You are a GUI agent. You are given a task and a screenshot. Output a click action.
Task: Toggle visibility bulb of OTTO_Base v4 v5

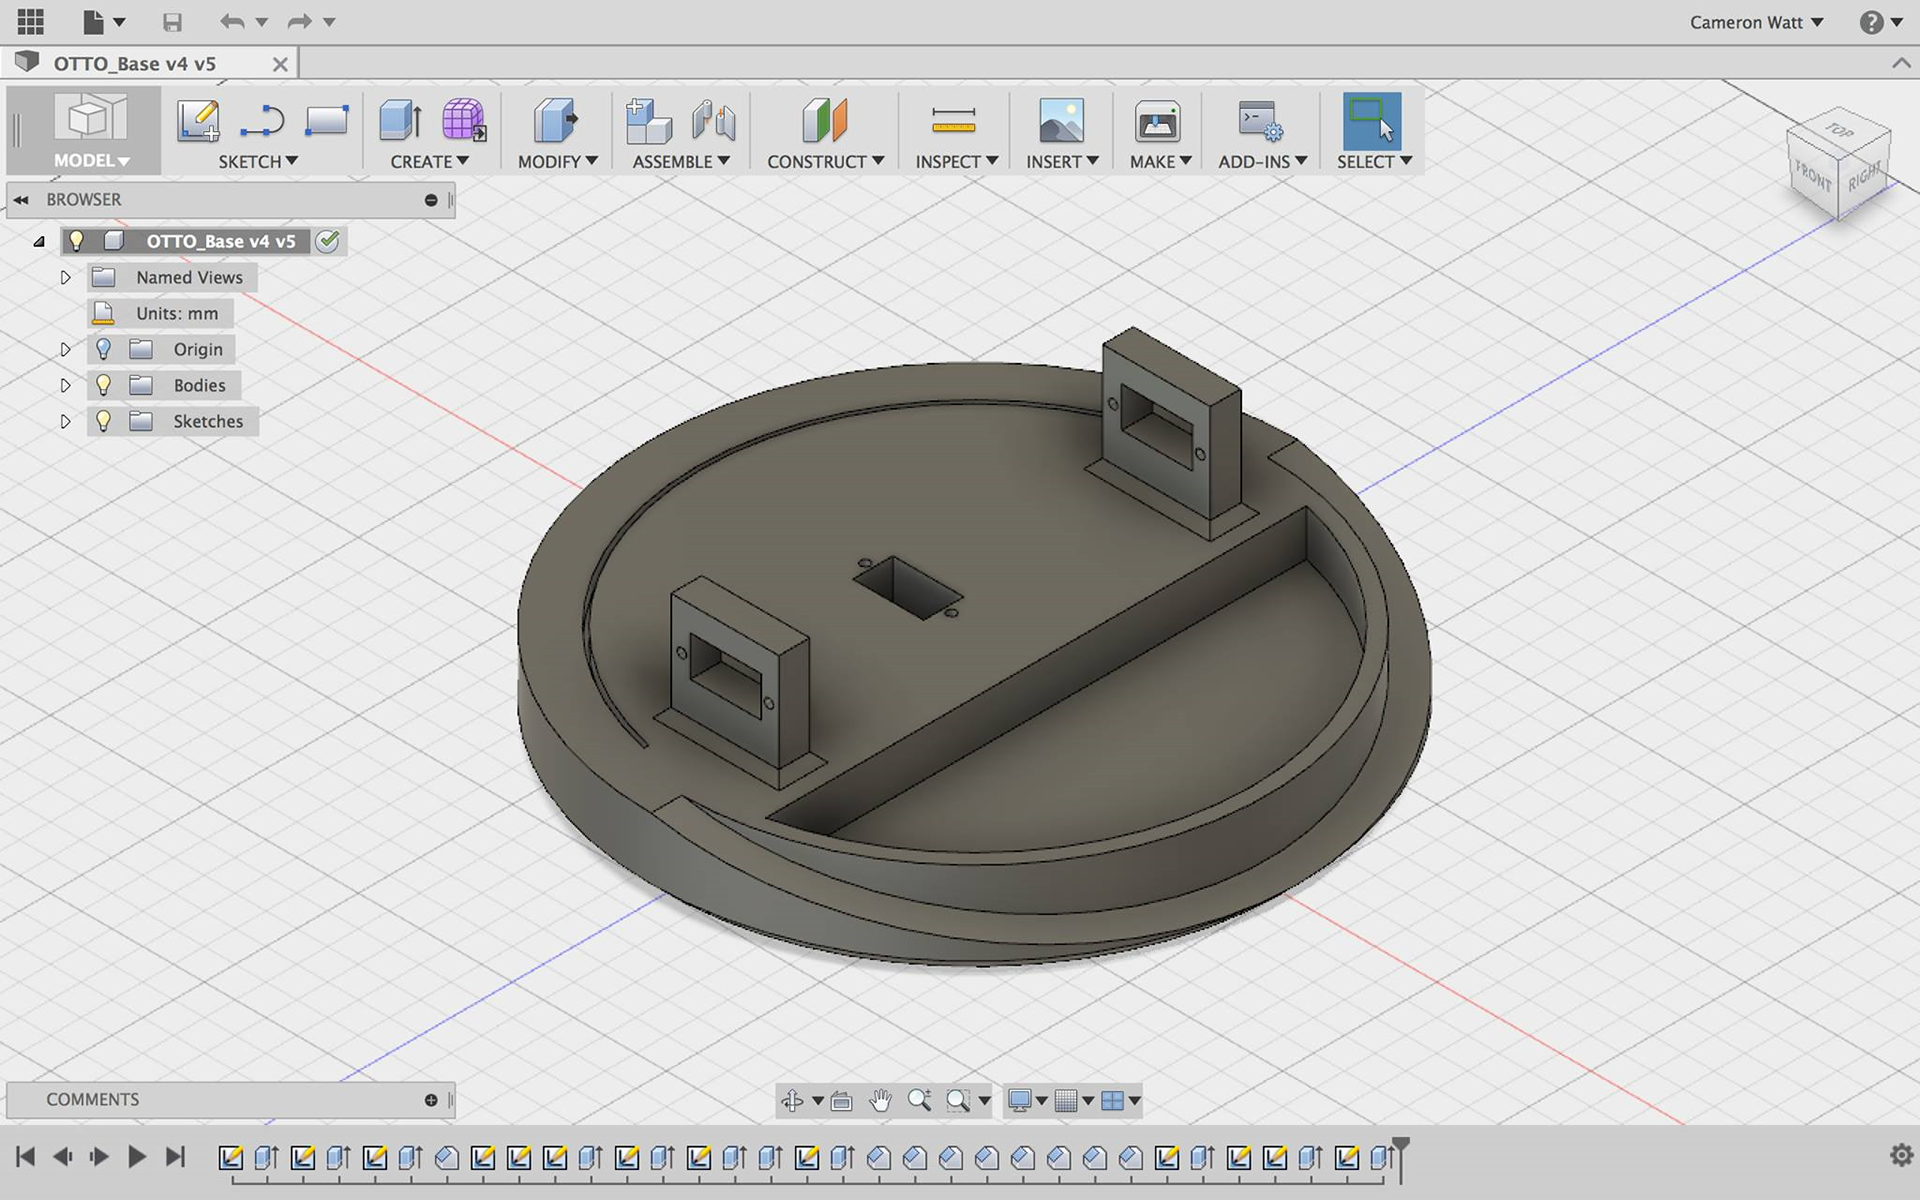click(76, 241)
